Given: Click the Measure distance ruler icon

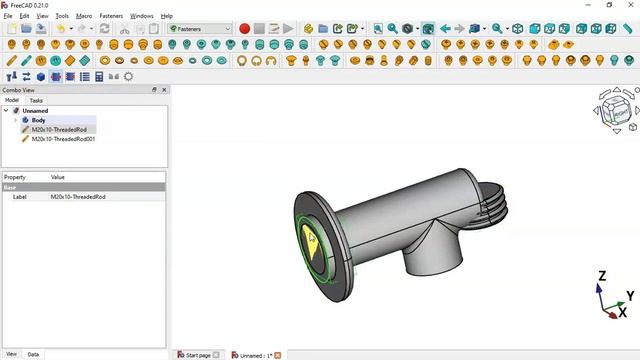Looking at the screenshot, I should [x=628, y=29].
